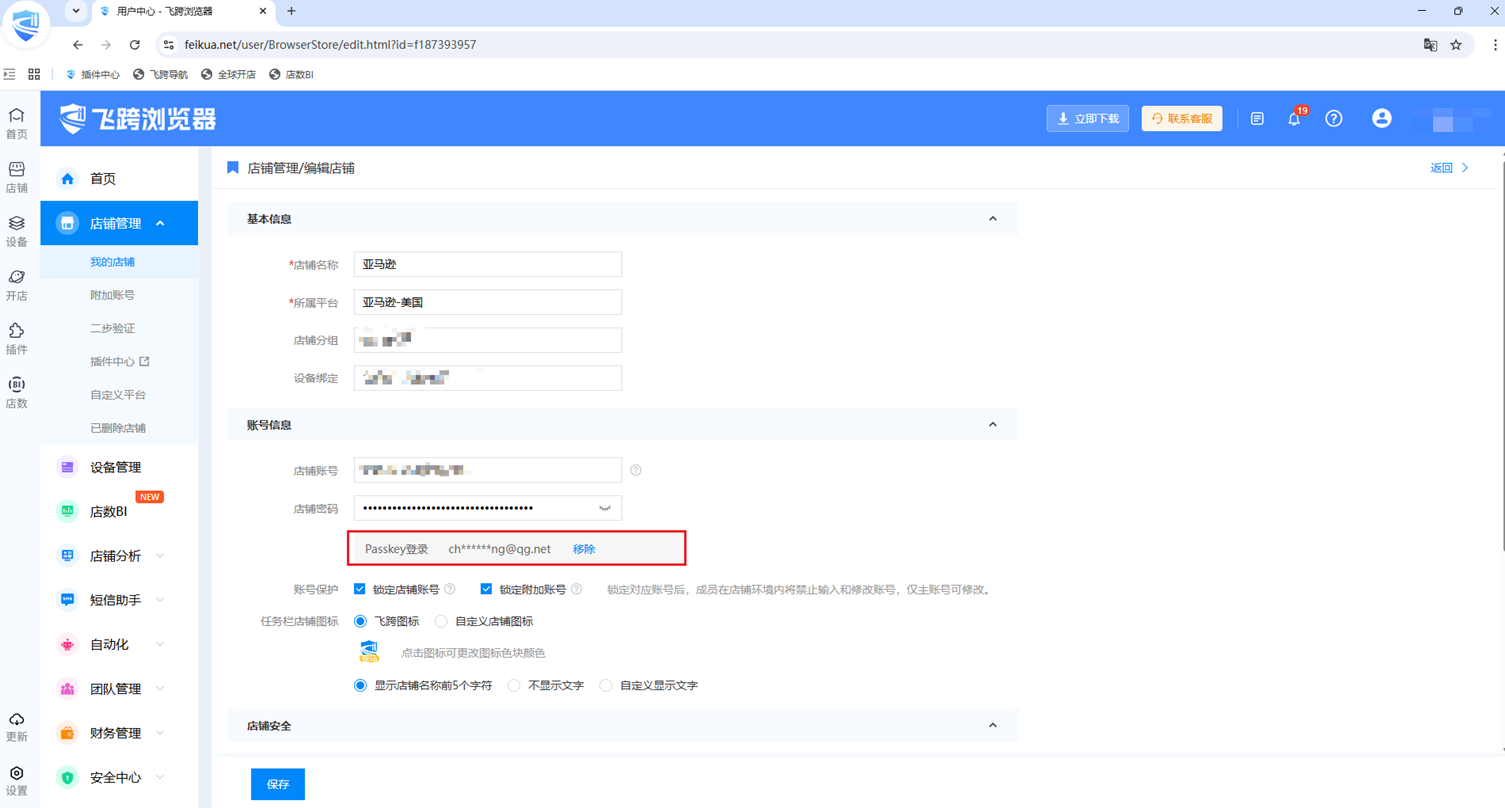Open notifications bell with 19 badge
Screen dimensions: 1505x808
(x=1294, y=118)
